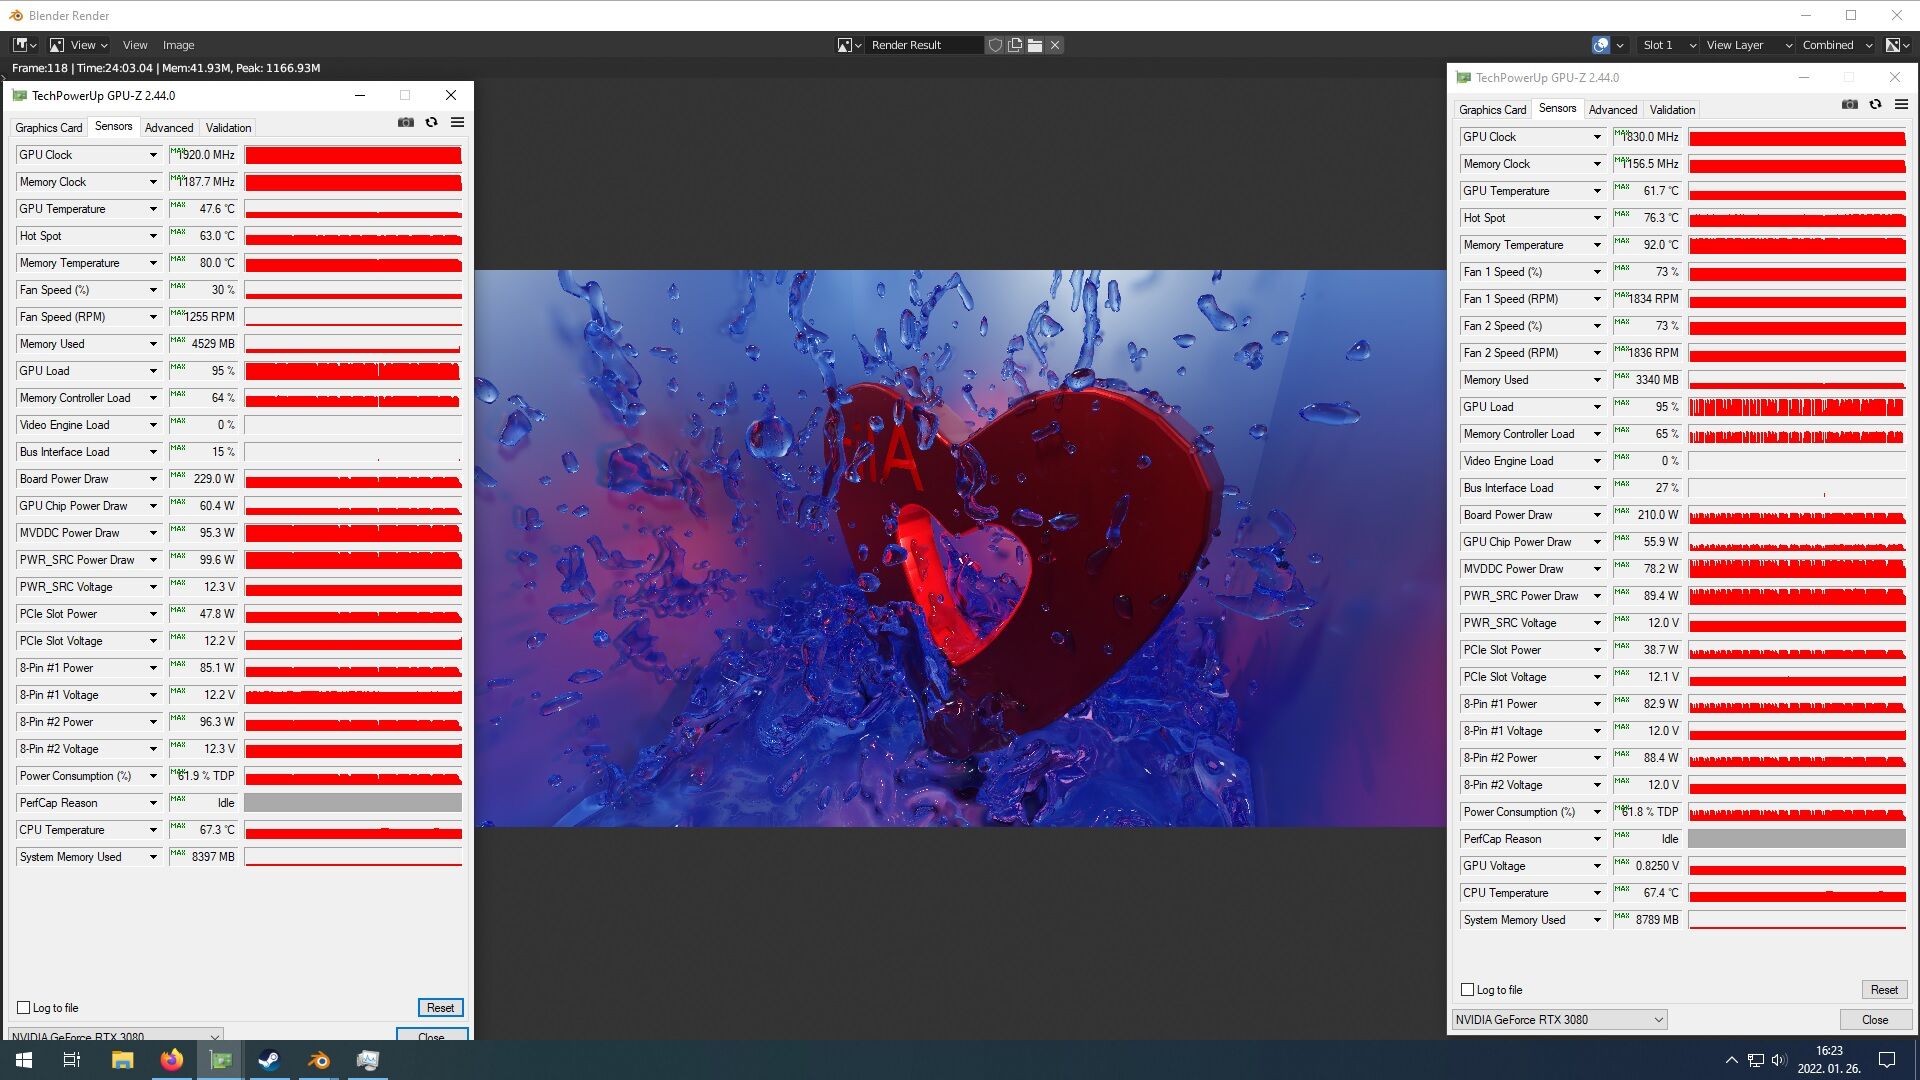
Task: Switch to Advanced tab in left GPU-Z
Action: (169, 128)
